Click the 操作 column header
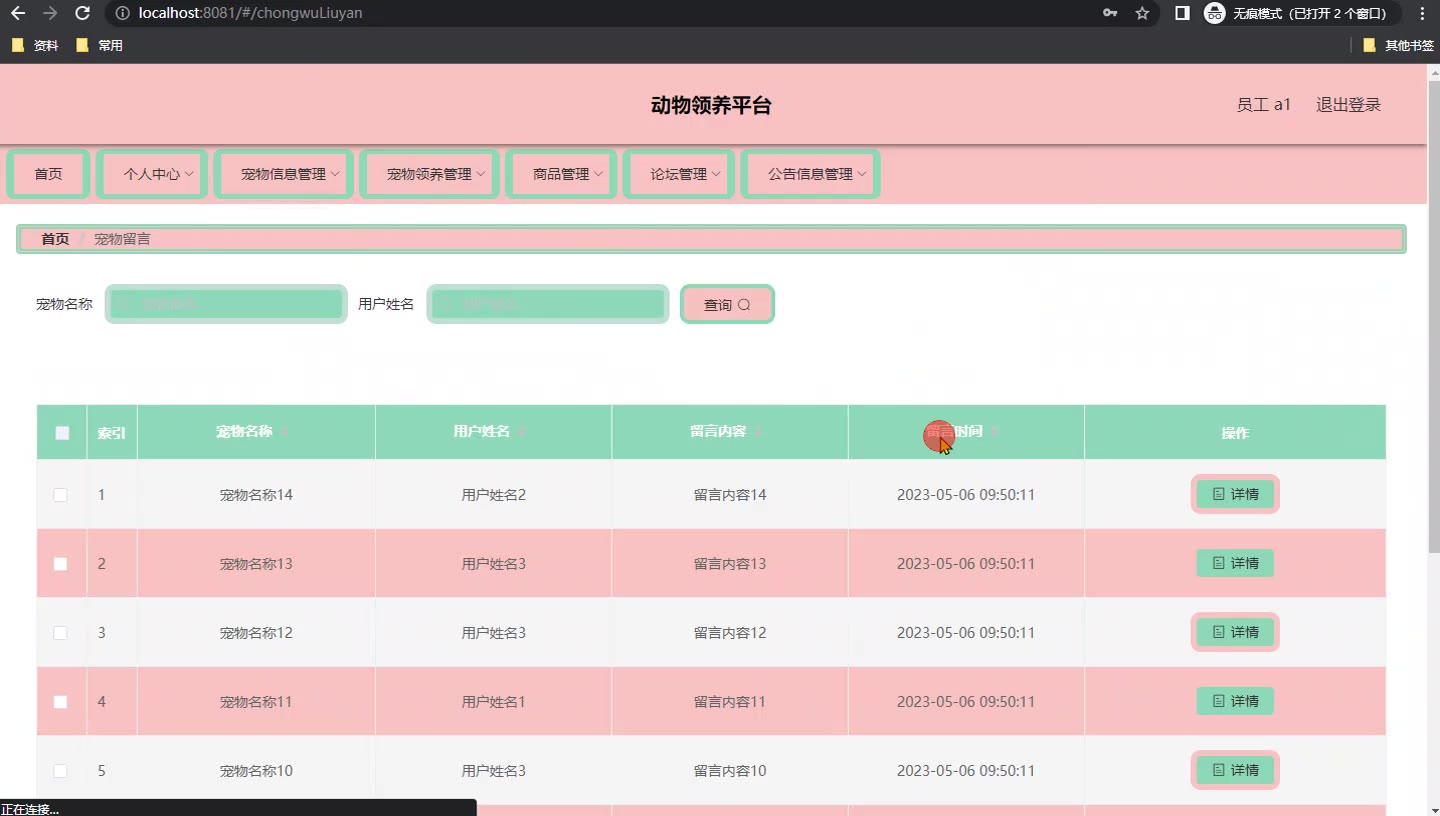1440x816 pixels. 1235,433
